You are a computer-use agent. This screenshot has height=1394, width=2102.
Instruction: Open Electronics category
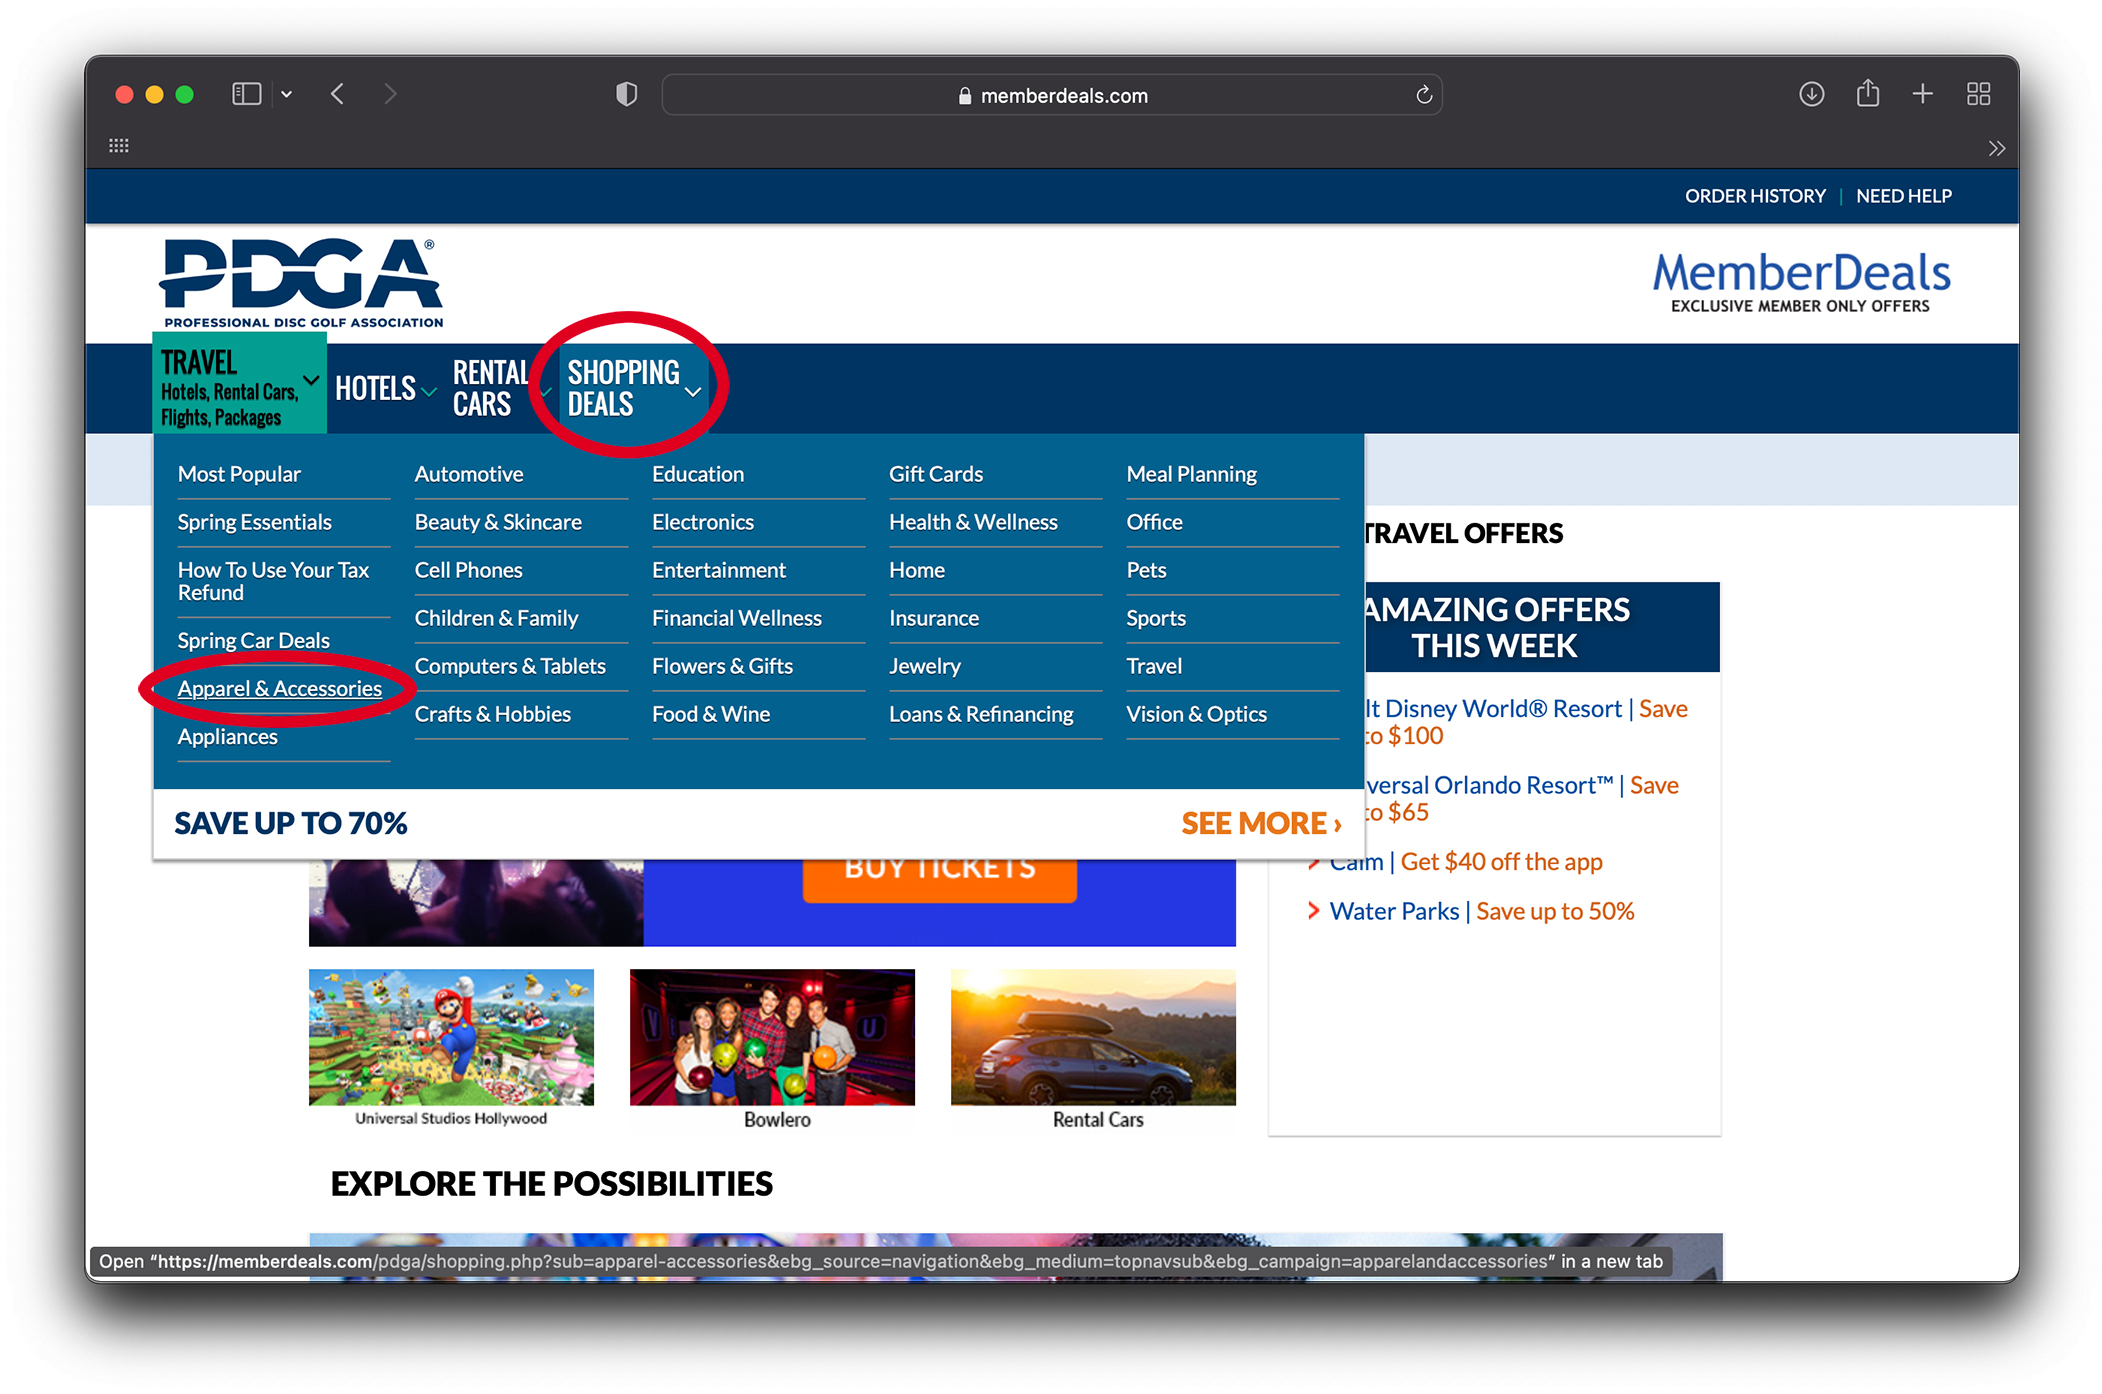click(703, 522)
